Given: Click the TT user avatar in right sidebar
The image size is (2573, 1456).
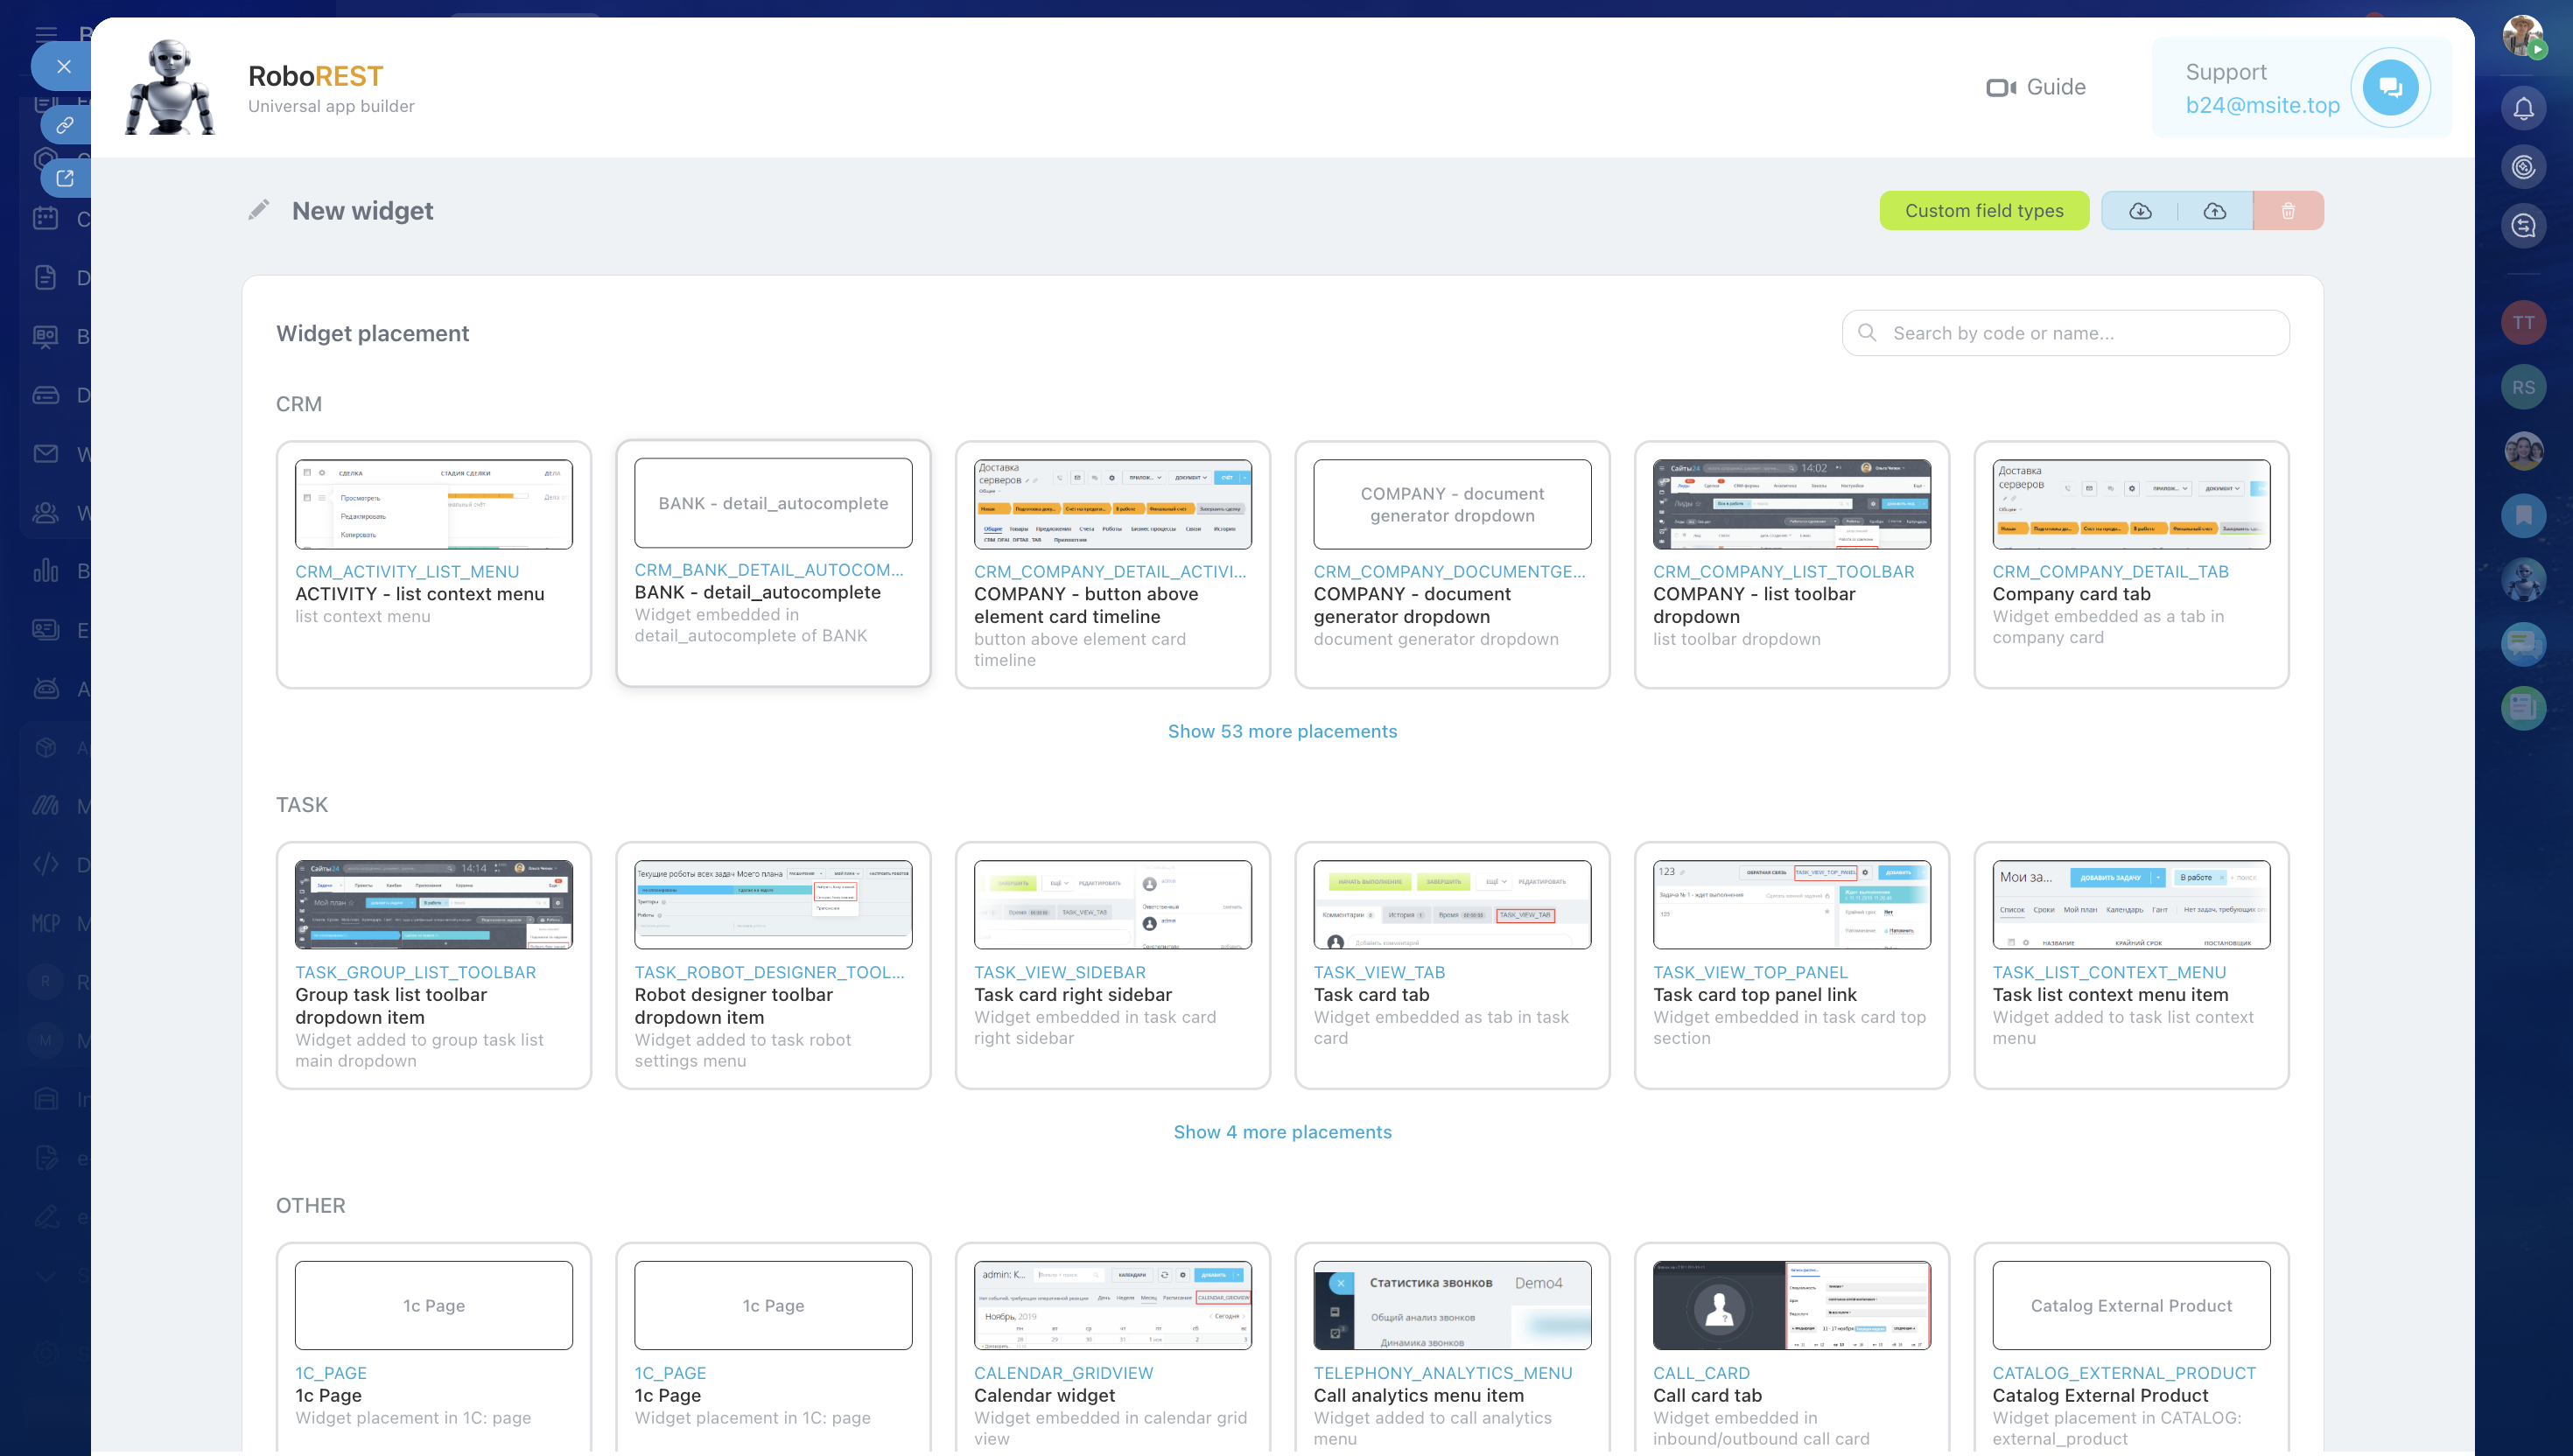Looking at the screenshot, I should click(x=2523, y=323).
